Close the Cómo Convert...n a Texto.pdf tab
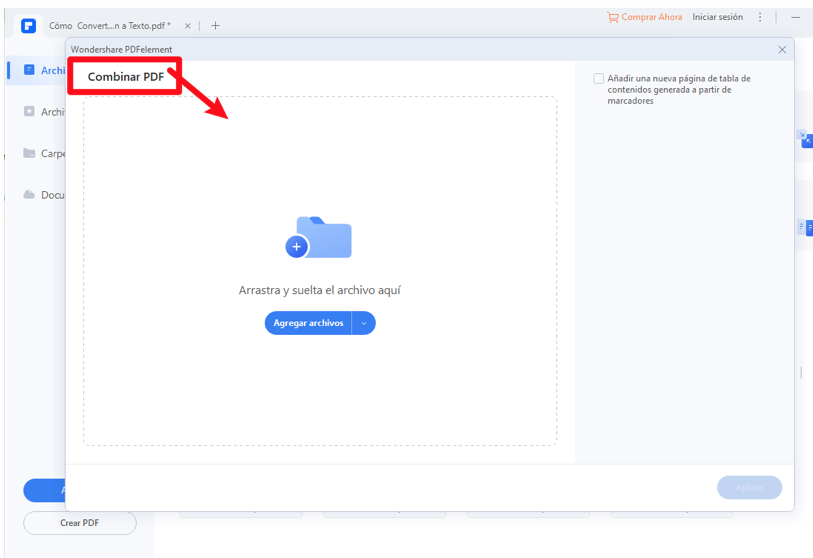This screenshot has height=558, width=813. click(x=188, y=26)
